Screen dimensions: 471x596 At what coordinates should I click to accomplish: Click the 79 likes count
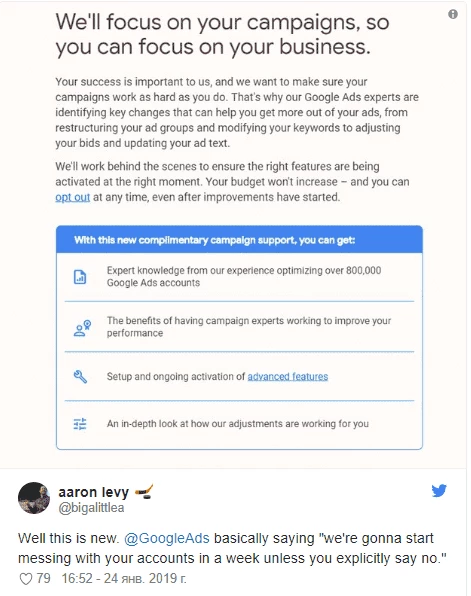click(x=43, y=579)
